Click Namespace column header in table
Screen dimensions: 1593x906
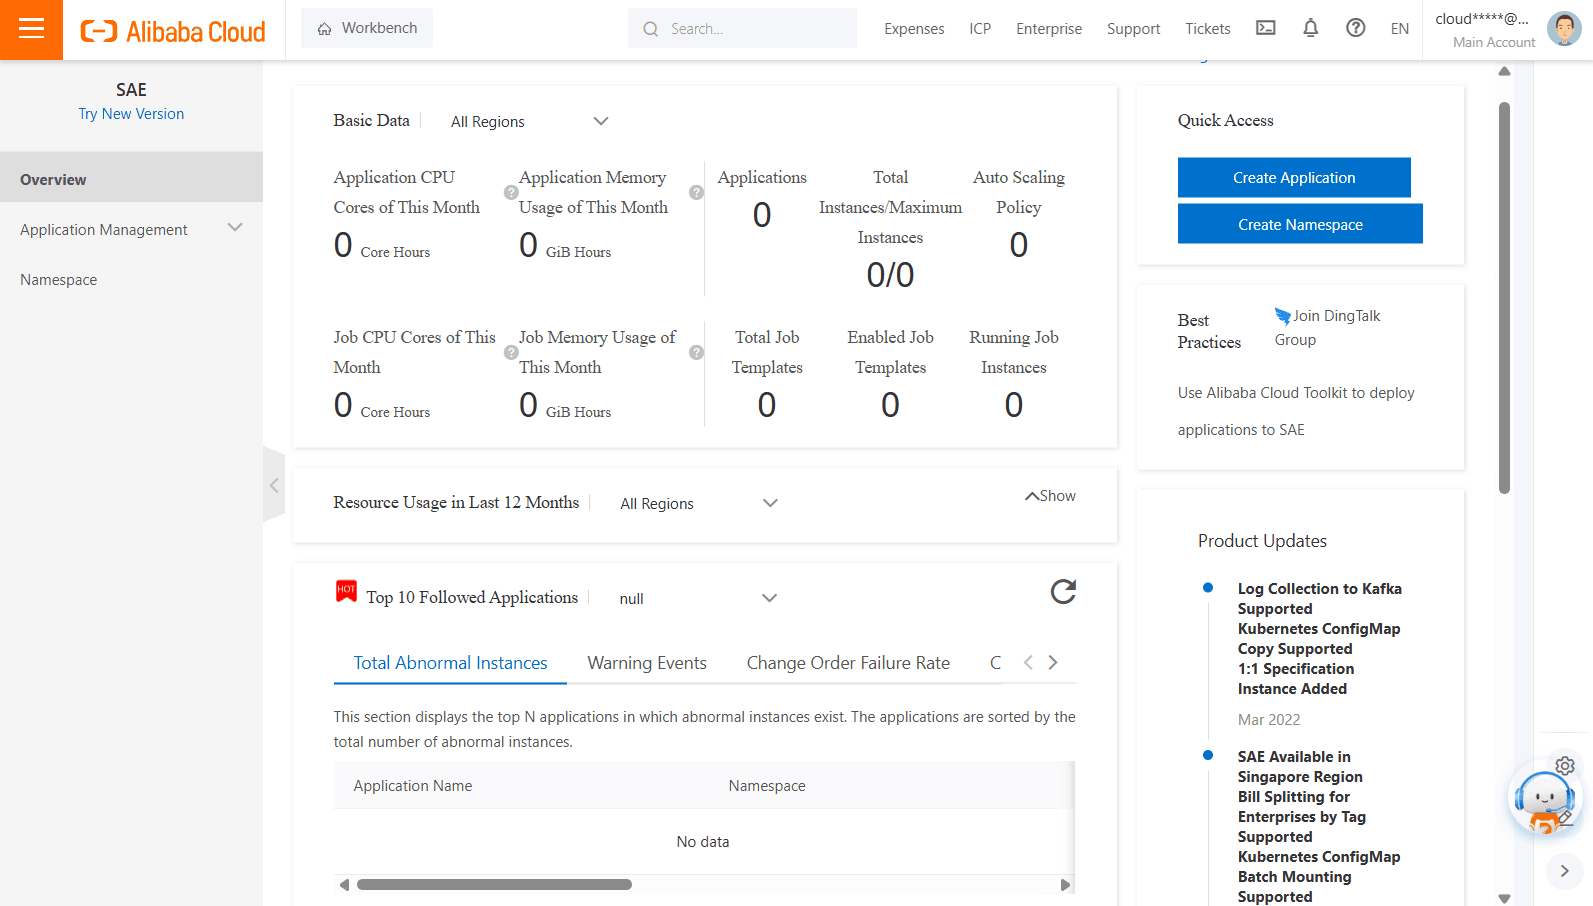click(x=767, y=786)
